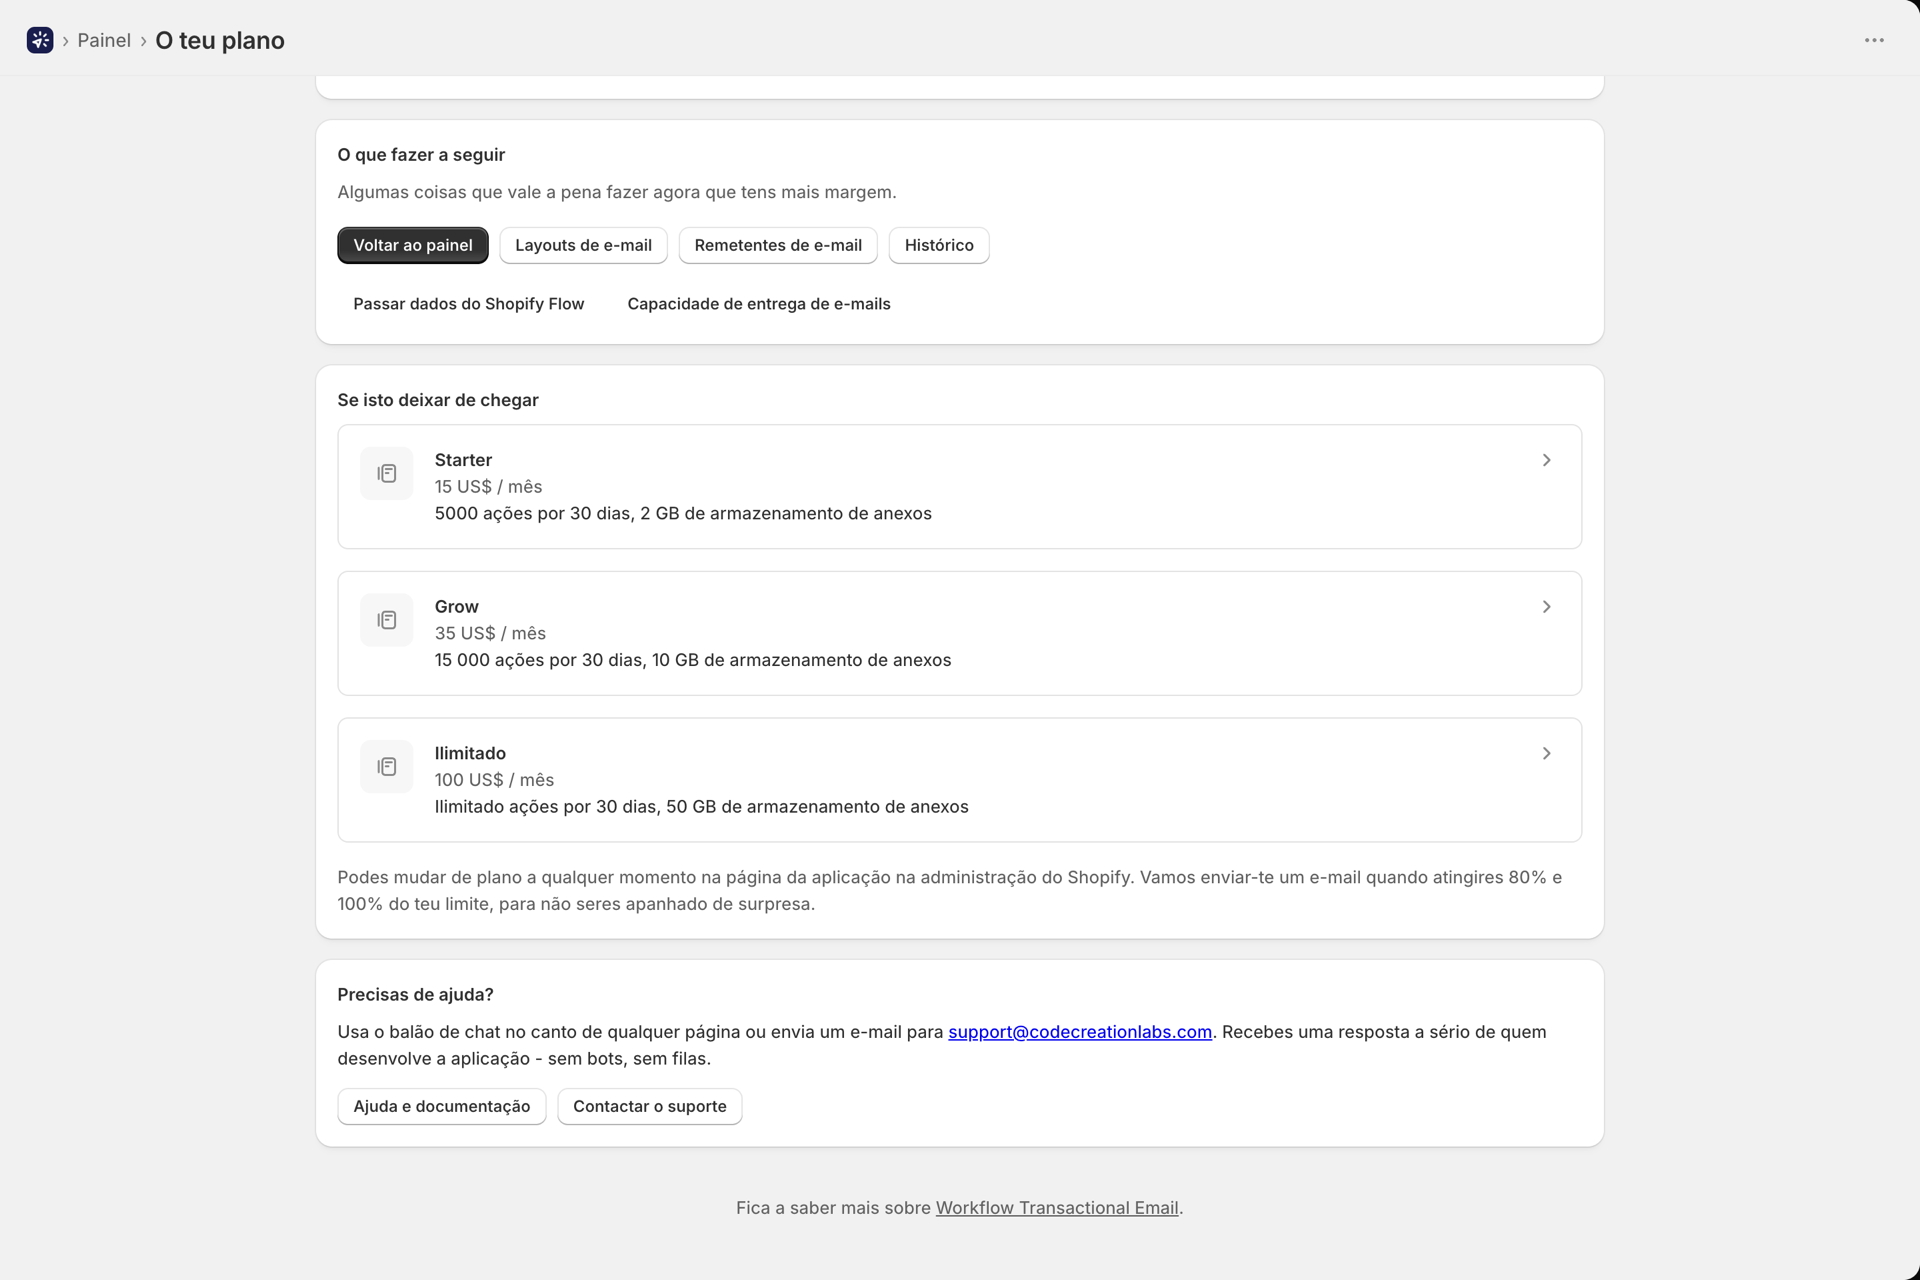Click the Grow plan document icon

point(387,620)
